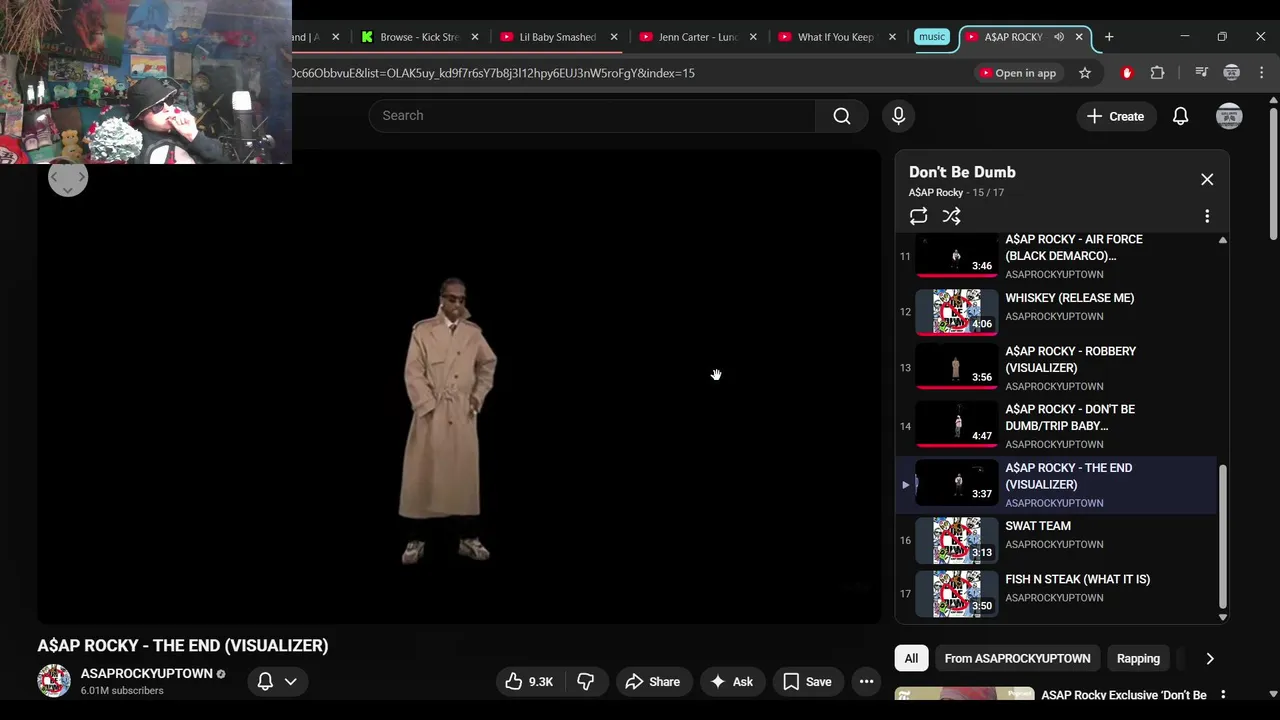Viewport: 1280px width, 720px height.
Task: Play SWAT TEAM playlist item
Action: (x=1056, y=540)
